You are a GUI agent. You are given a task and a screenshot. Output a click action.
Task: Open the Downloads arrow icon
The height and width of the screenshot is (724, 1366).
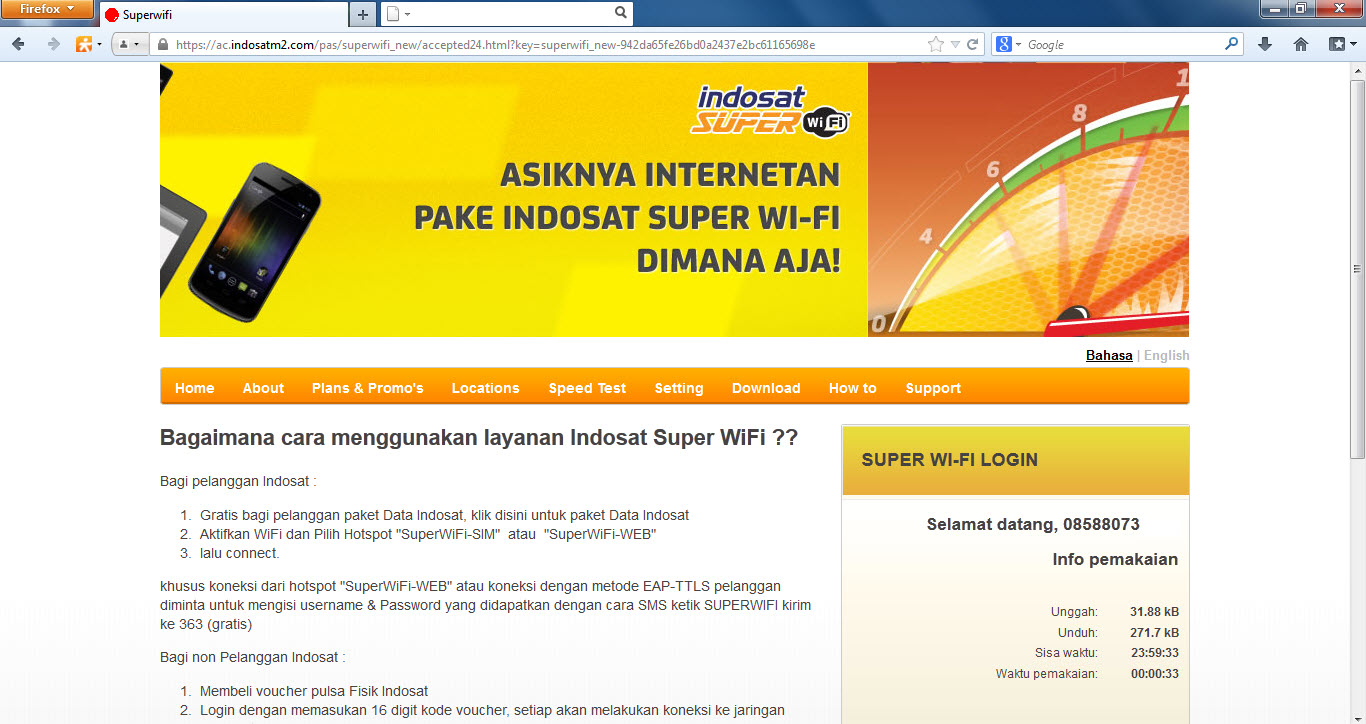tap(1265, 44)
